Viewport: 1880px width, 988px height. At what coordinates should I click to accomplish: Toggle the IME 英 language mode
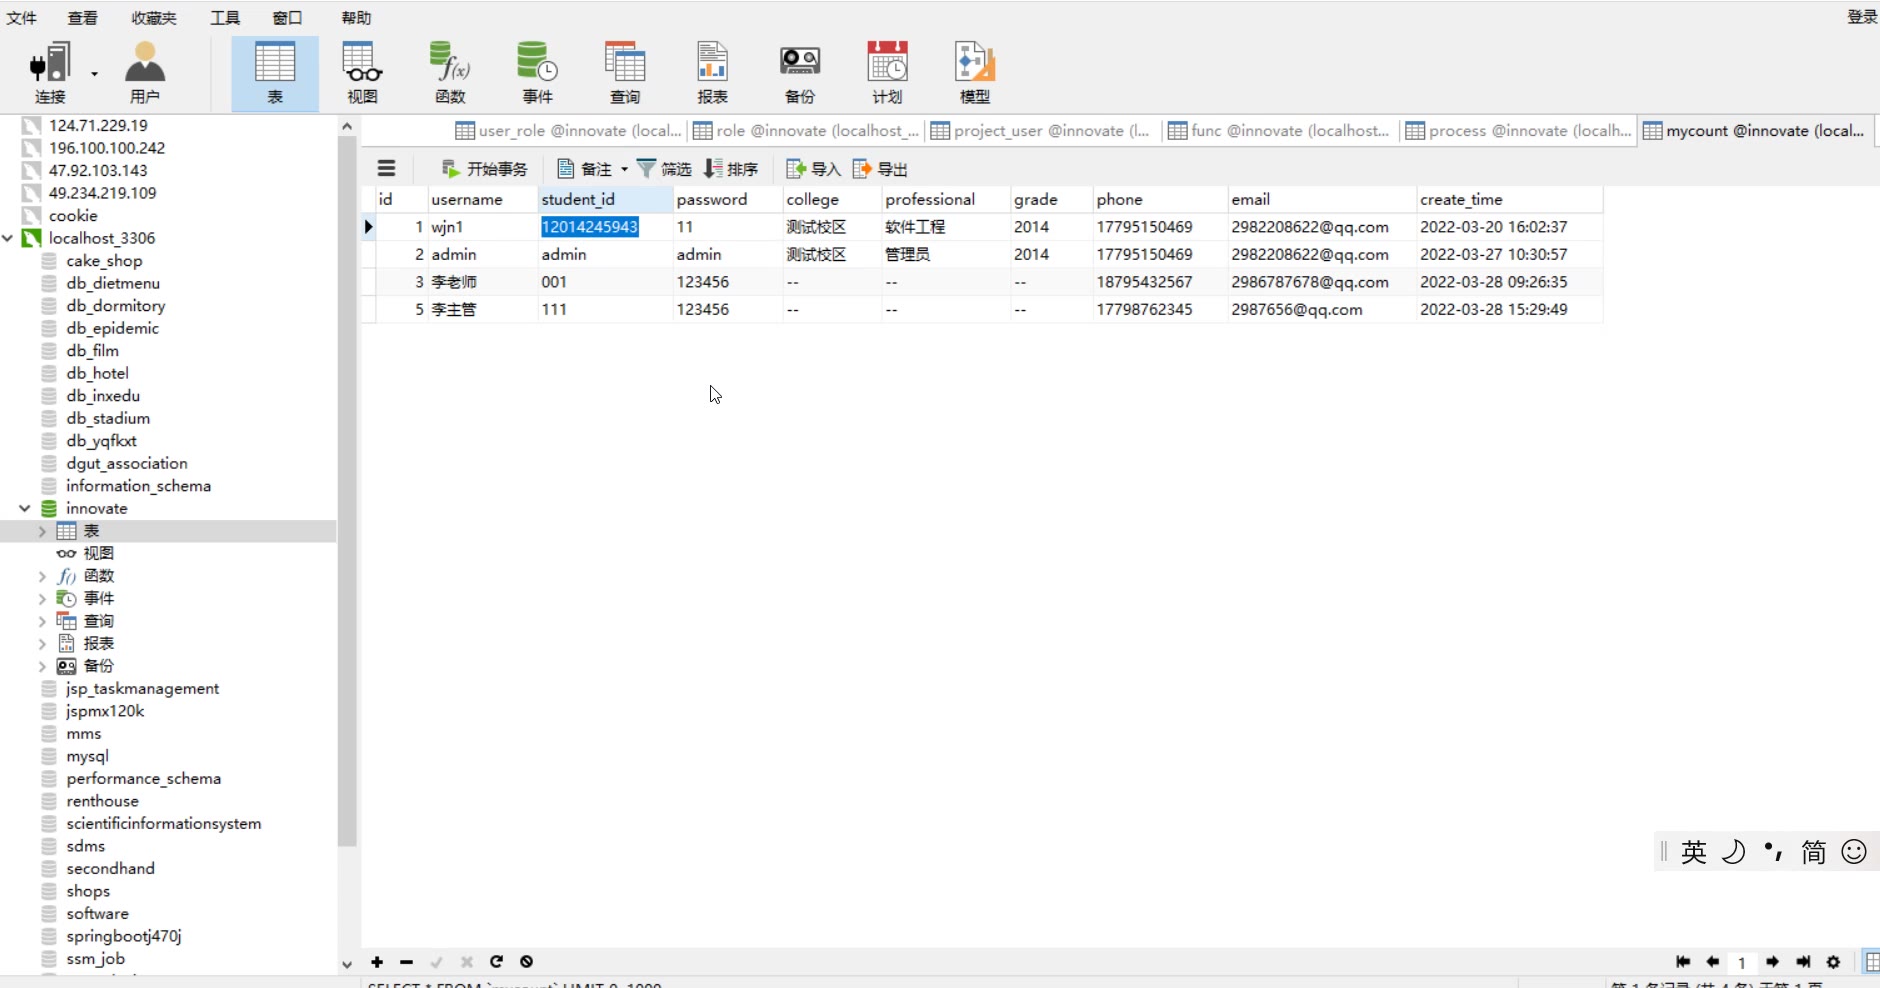point(1694,852)
